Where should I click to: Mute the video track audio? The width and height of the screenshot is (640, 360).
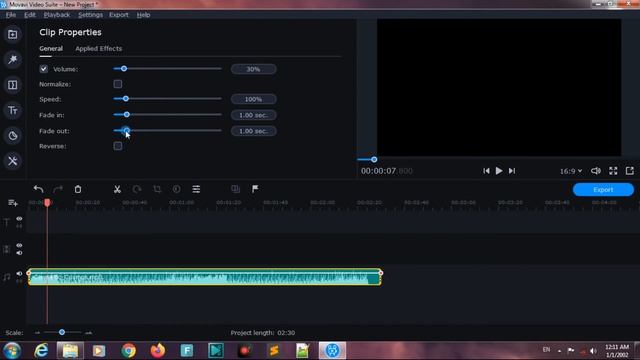pyautogui.click(x=19, y=253)
